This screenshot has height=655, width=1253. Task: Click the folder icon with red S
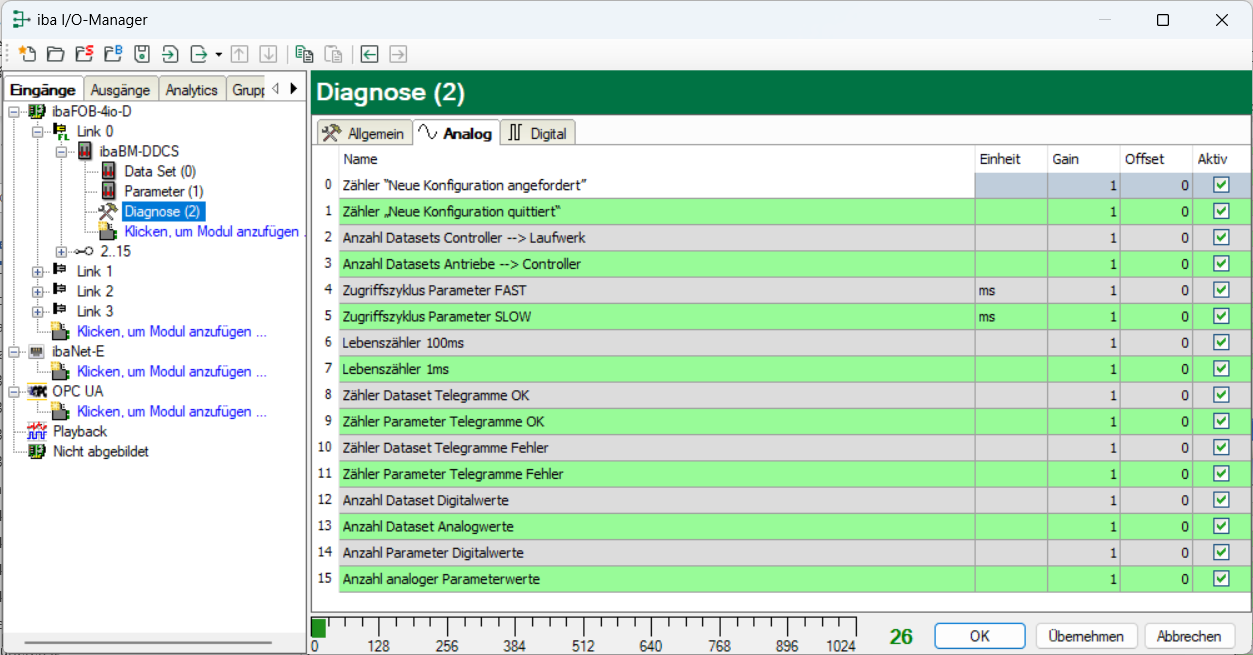tap(84, 54)
